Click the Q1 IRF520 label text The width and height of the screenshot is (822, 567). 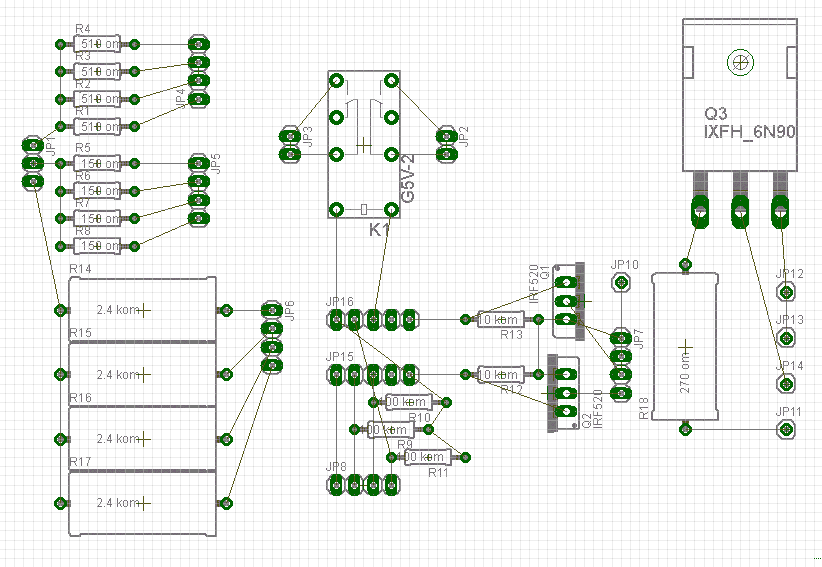539,284
